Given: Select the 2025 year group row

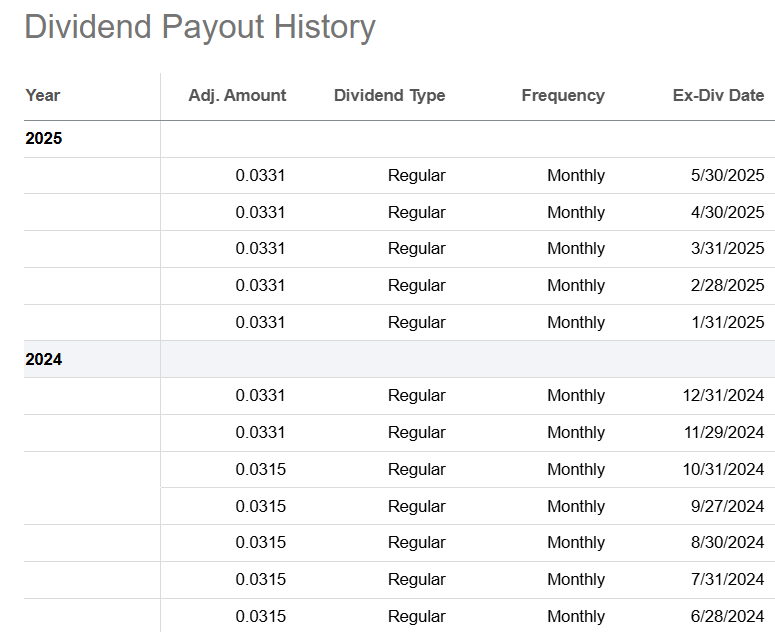Looking at the screenshot, I should click(44, 139).
